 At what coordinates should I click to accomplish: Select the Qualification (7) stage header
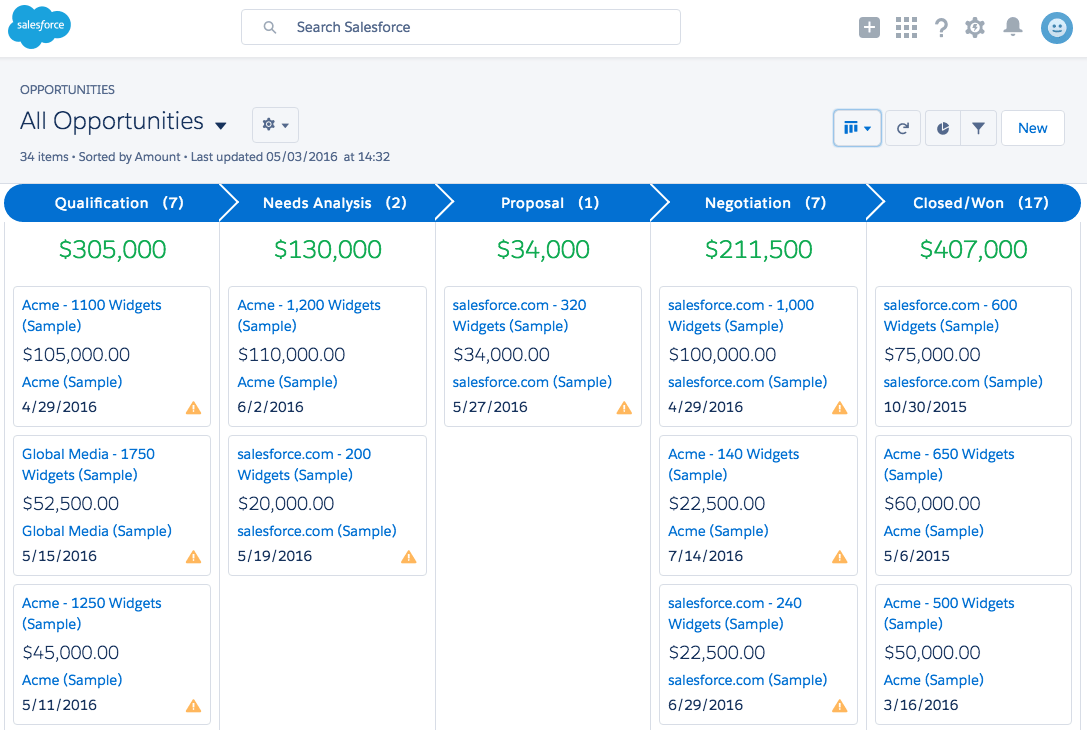(119, 203)
